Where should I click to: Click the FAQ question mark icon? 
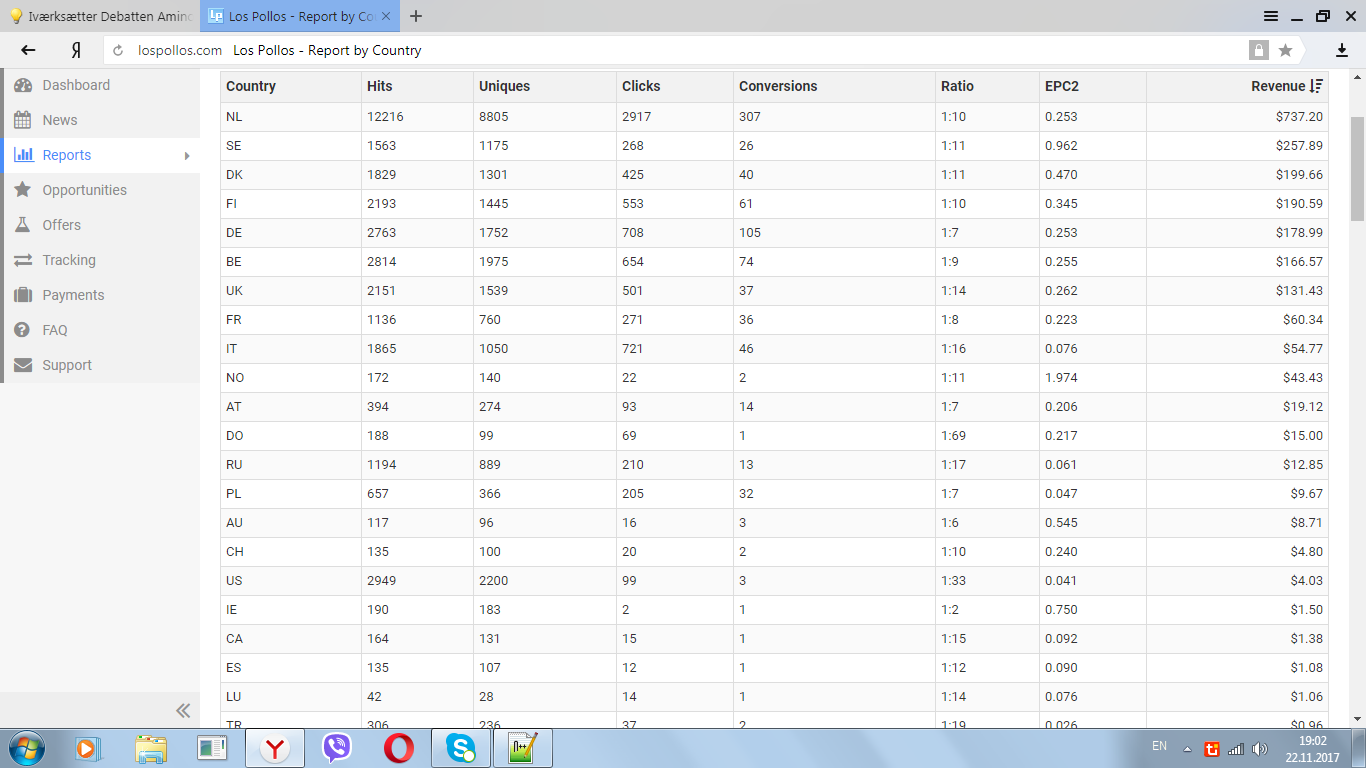(x=23, y=330)
